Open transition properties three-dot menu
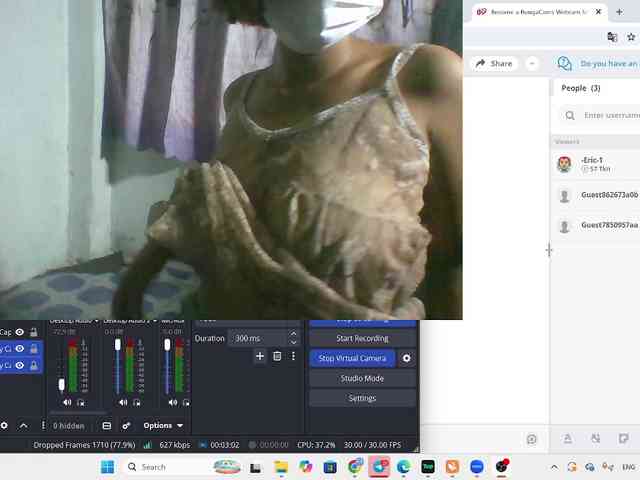The height and width of the screenshot is (480, 640). pyautogui.click(x=293, y=356)
